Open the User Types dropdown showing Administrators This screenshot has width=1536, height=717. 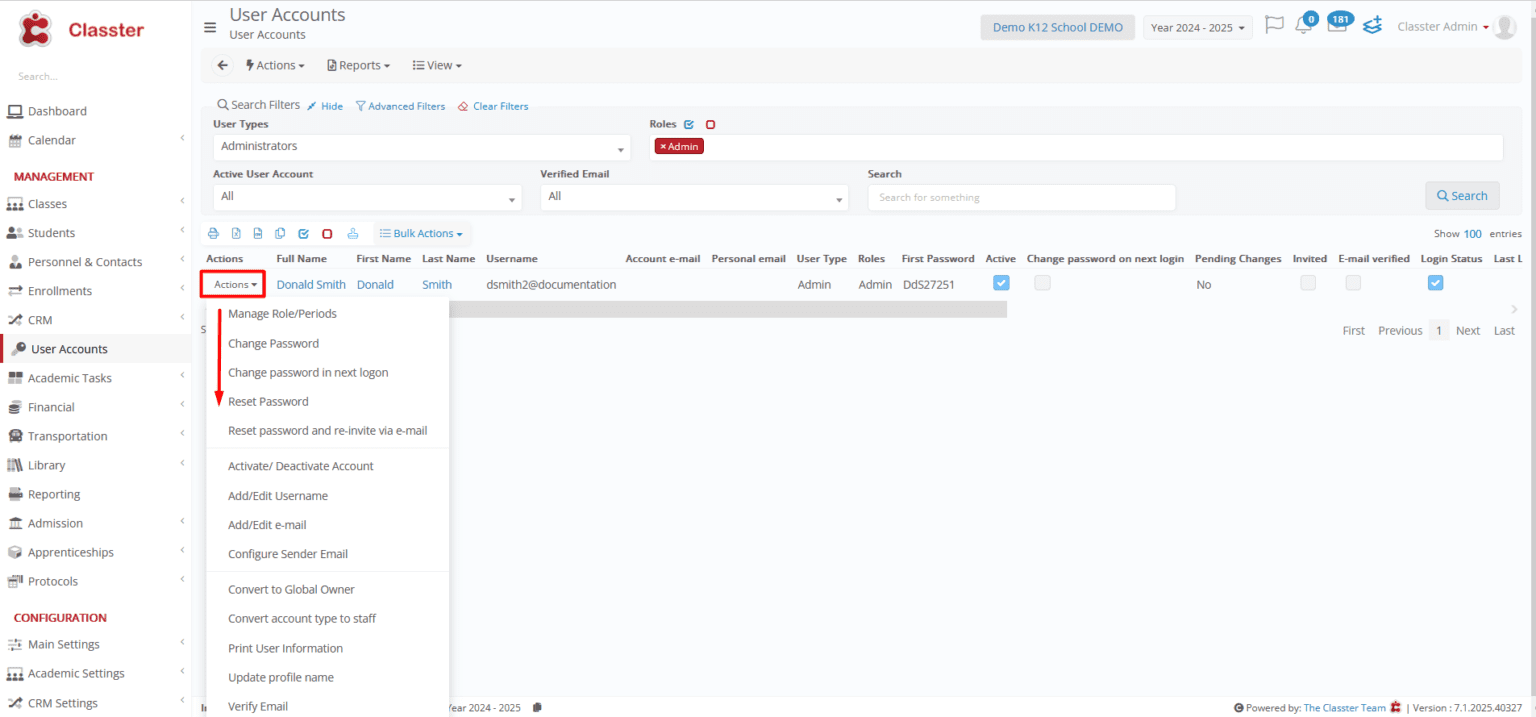421,146
